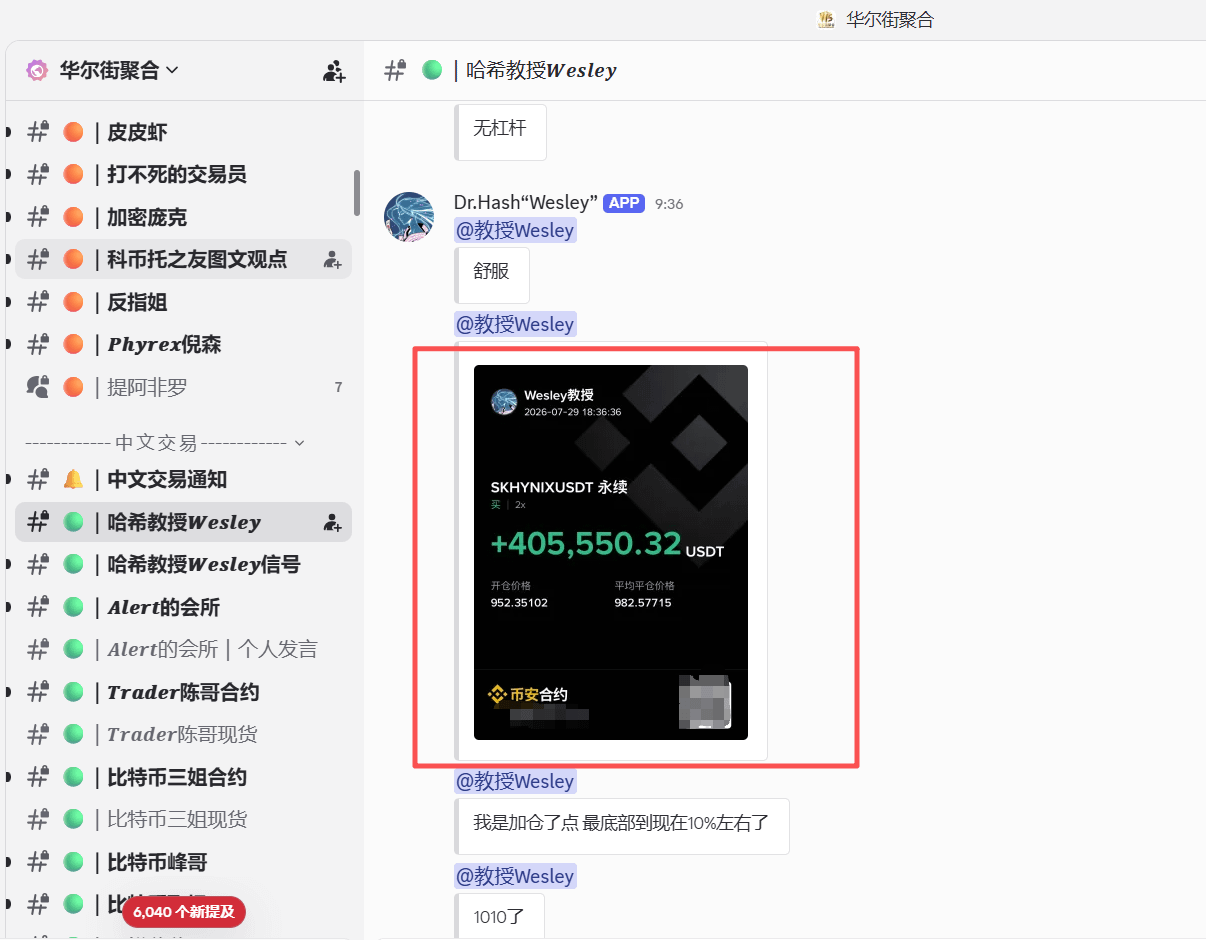1206x940 pixels.
Task: Click the 哈希教授Wesley title in the channel header
Action: 541,70
